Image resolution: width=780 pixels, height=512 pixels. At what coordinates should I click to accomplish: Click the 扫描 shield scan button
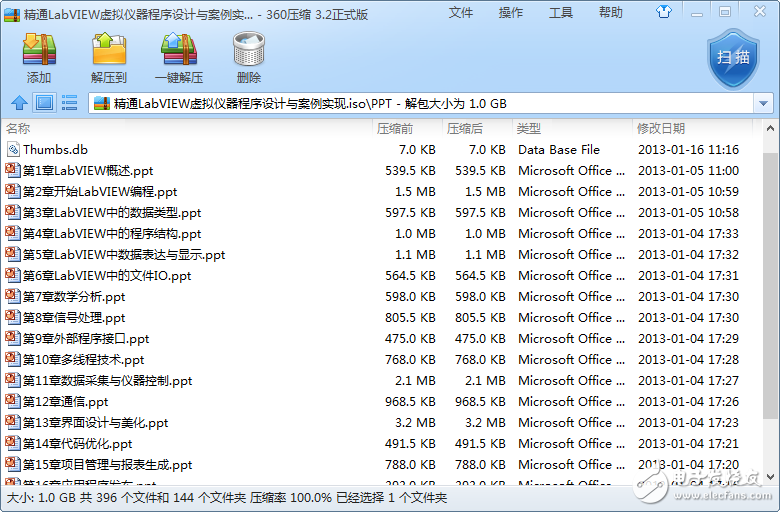click(733, 59)
